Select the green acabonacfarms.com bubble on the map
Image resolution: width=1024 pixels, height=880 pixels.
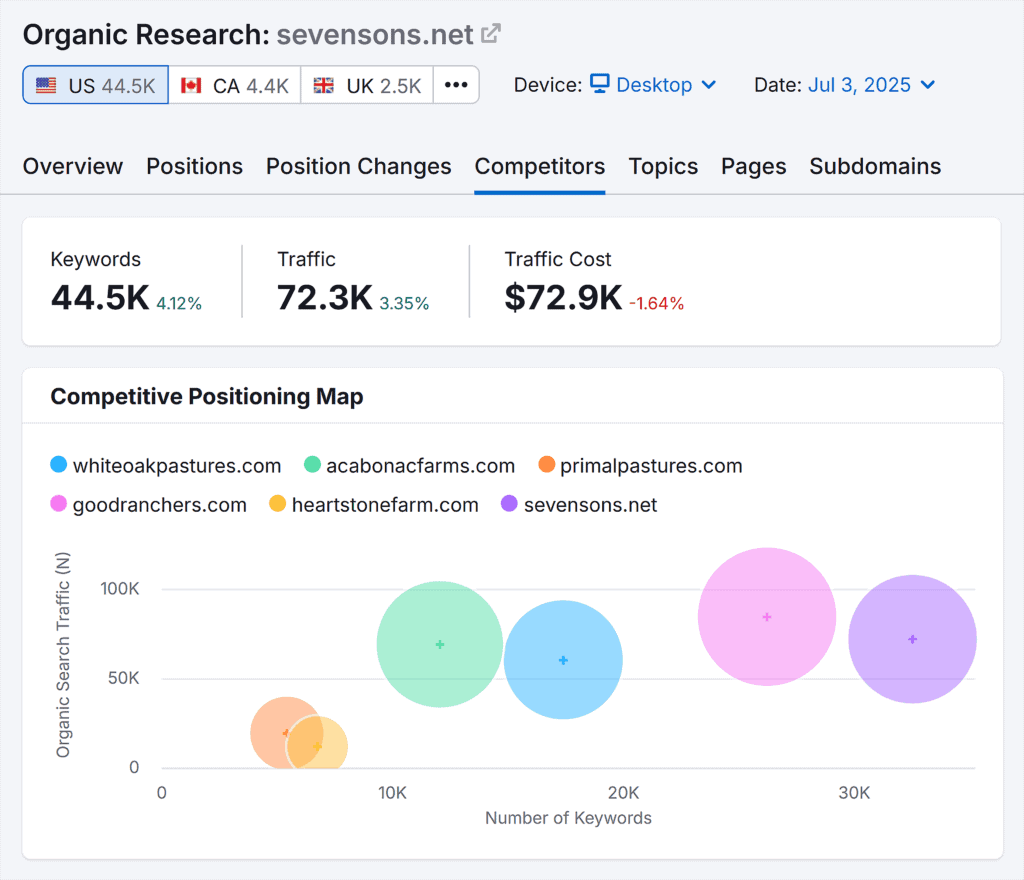pyautogui.click(x=440, y=645)
